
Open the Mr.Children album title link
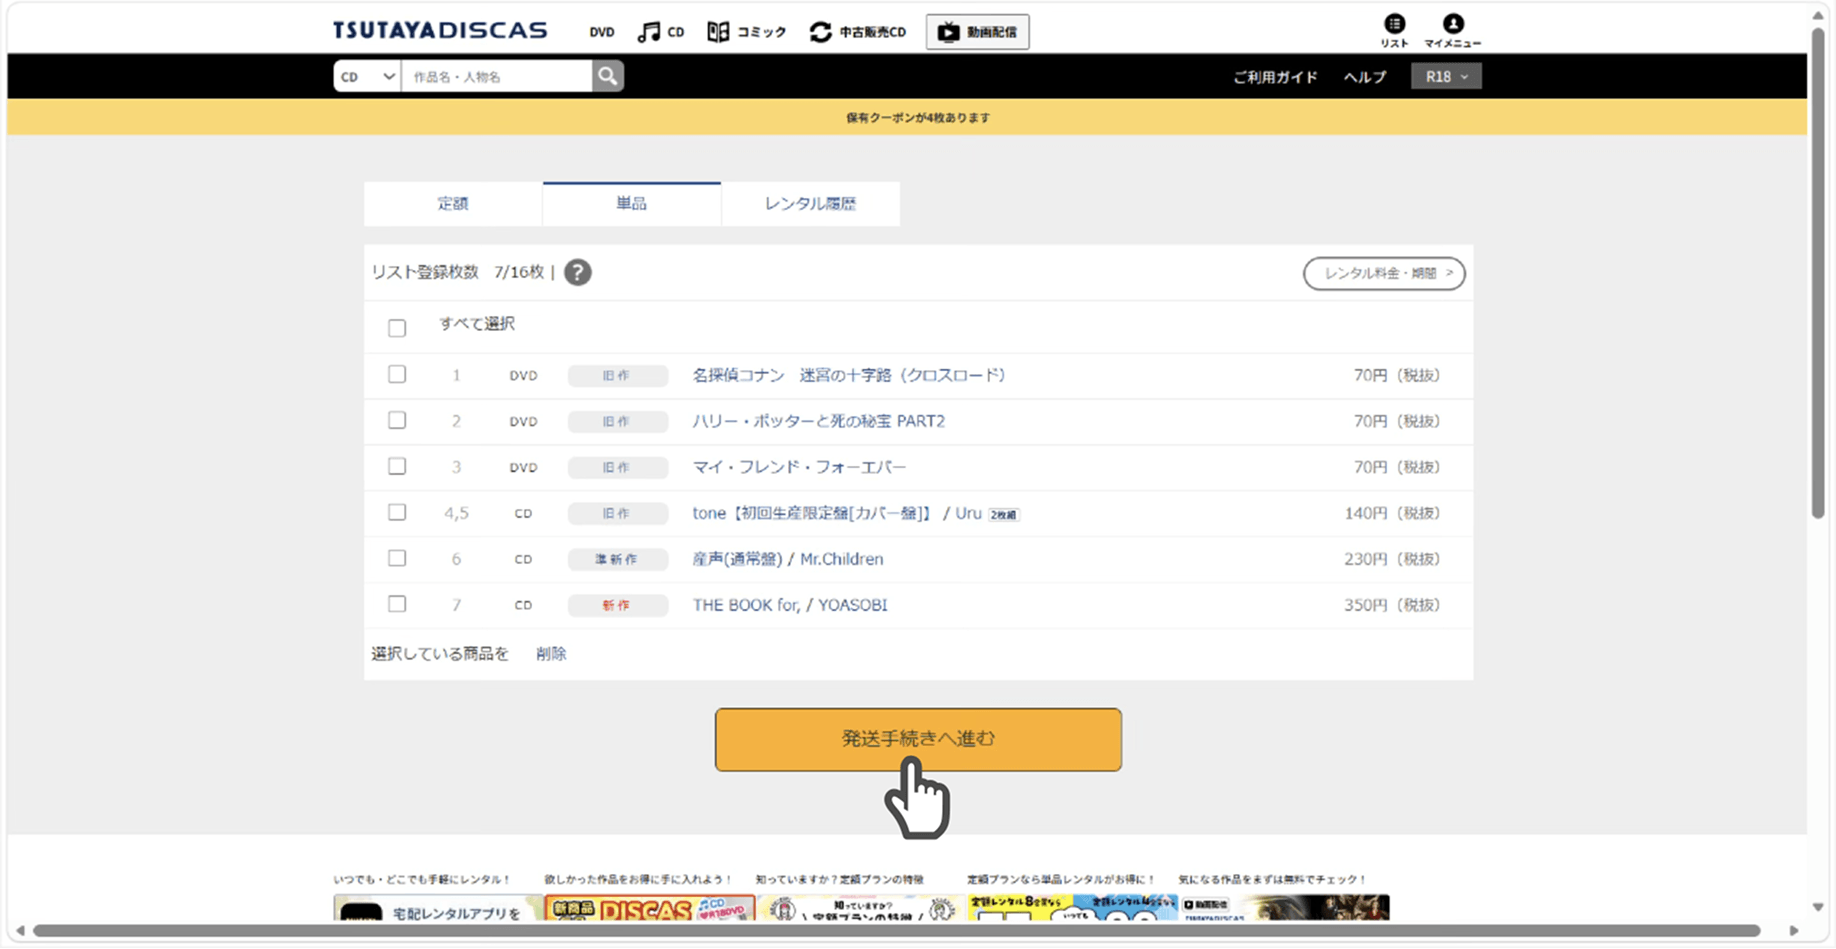point(788,559)
